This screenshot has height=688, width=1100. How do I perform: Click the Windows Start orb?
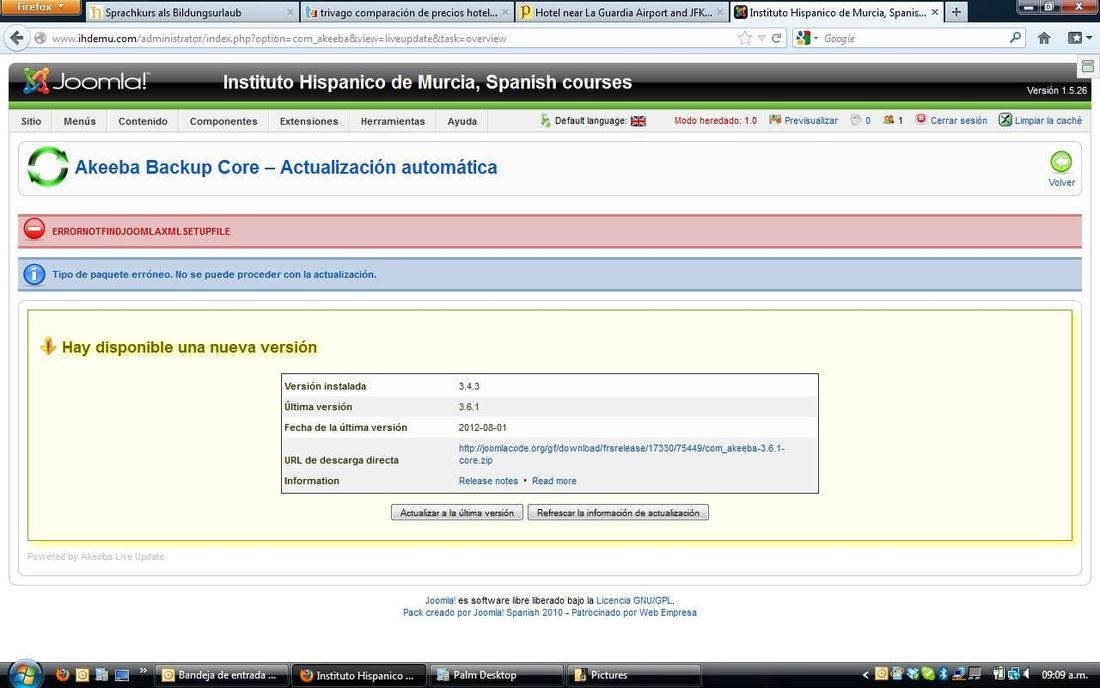point(26,675)
